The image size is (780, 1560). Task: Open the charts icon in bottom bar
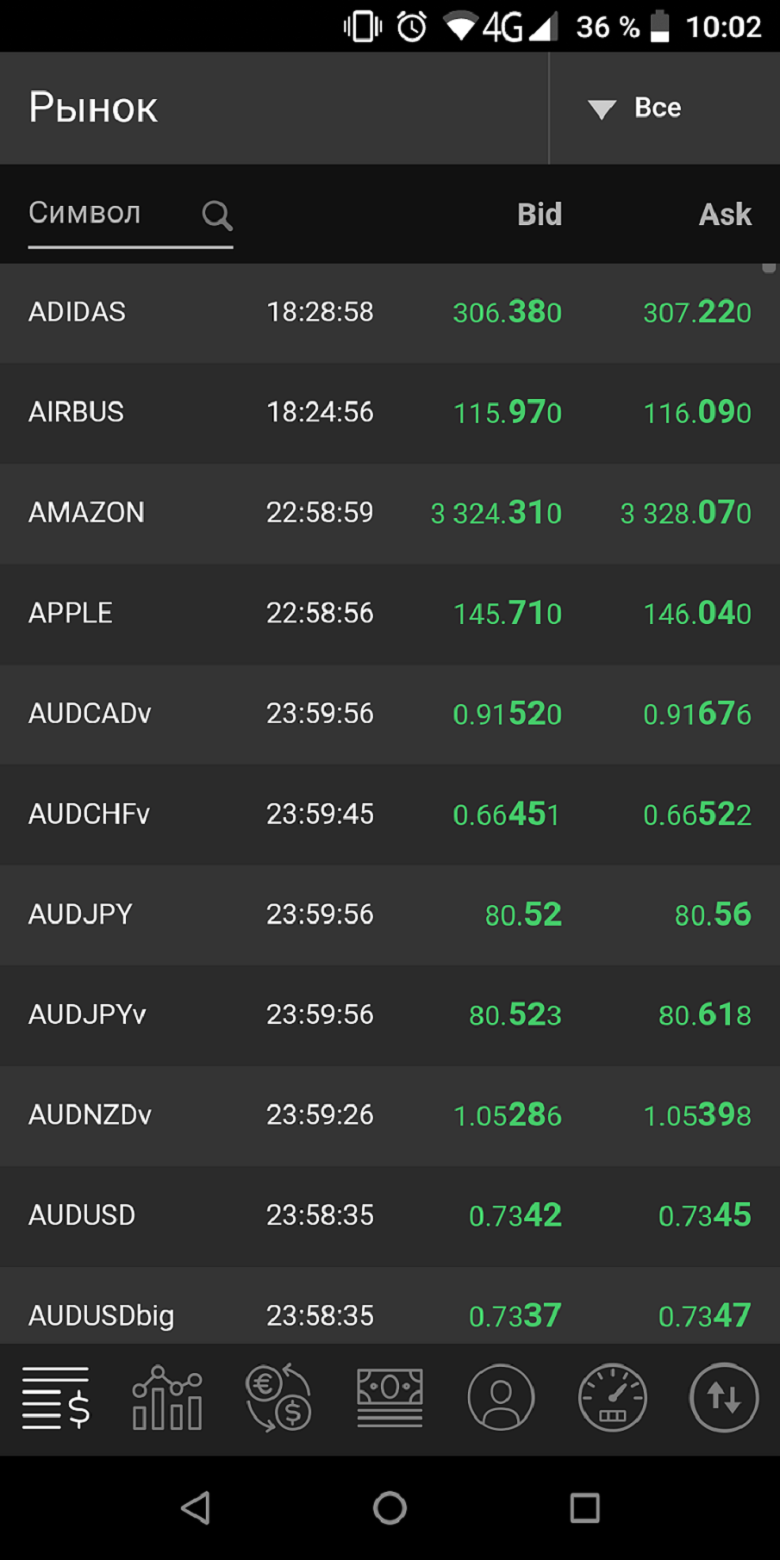coord(167,1397)
